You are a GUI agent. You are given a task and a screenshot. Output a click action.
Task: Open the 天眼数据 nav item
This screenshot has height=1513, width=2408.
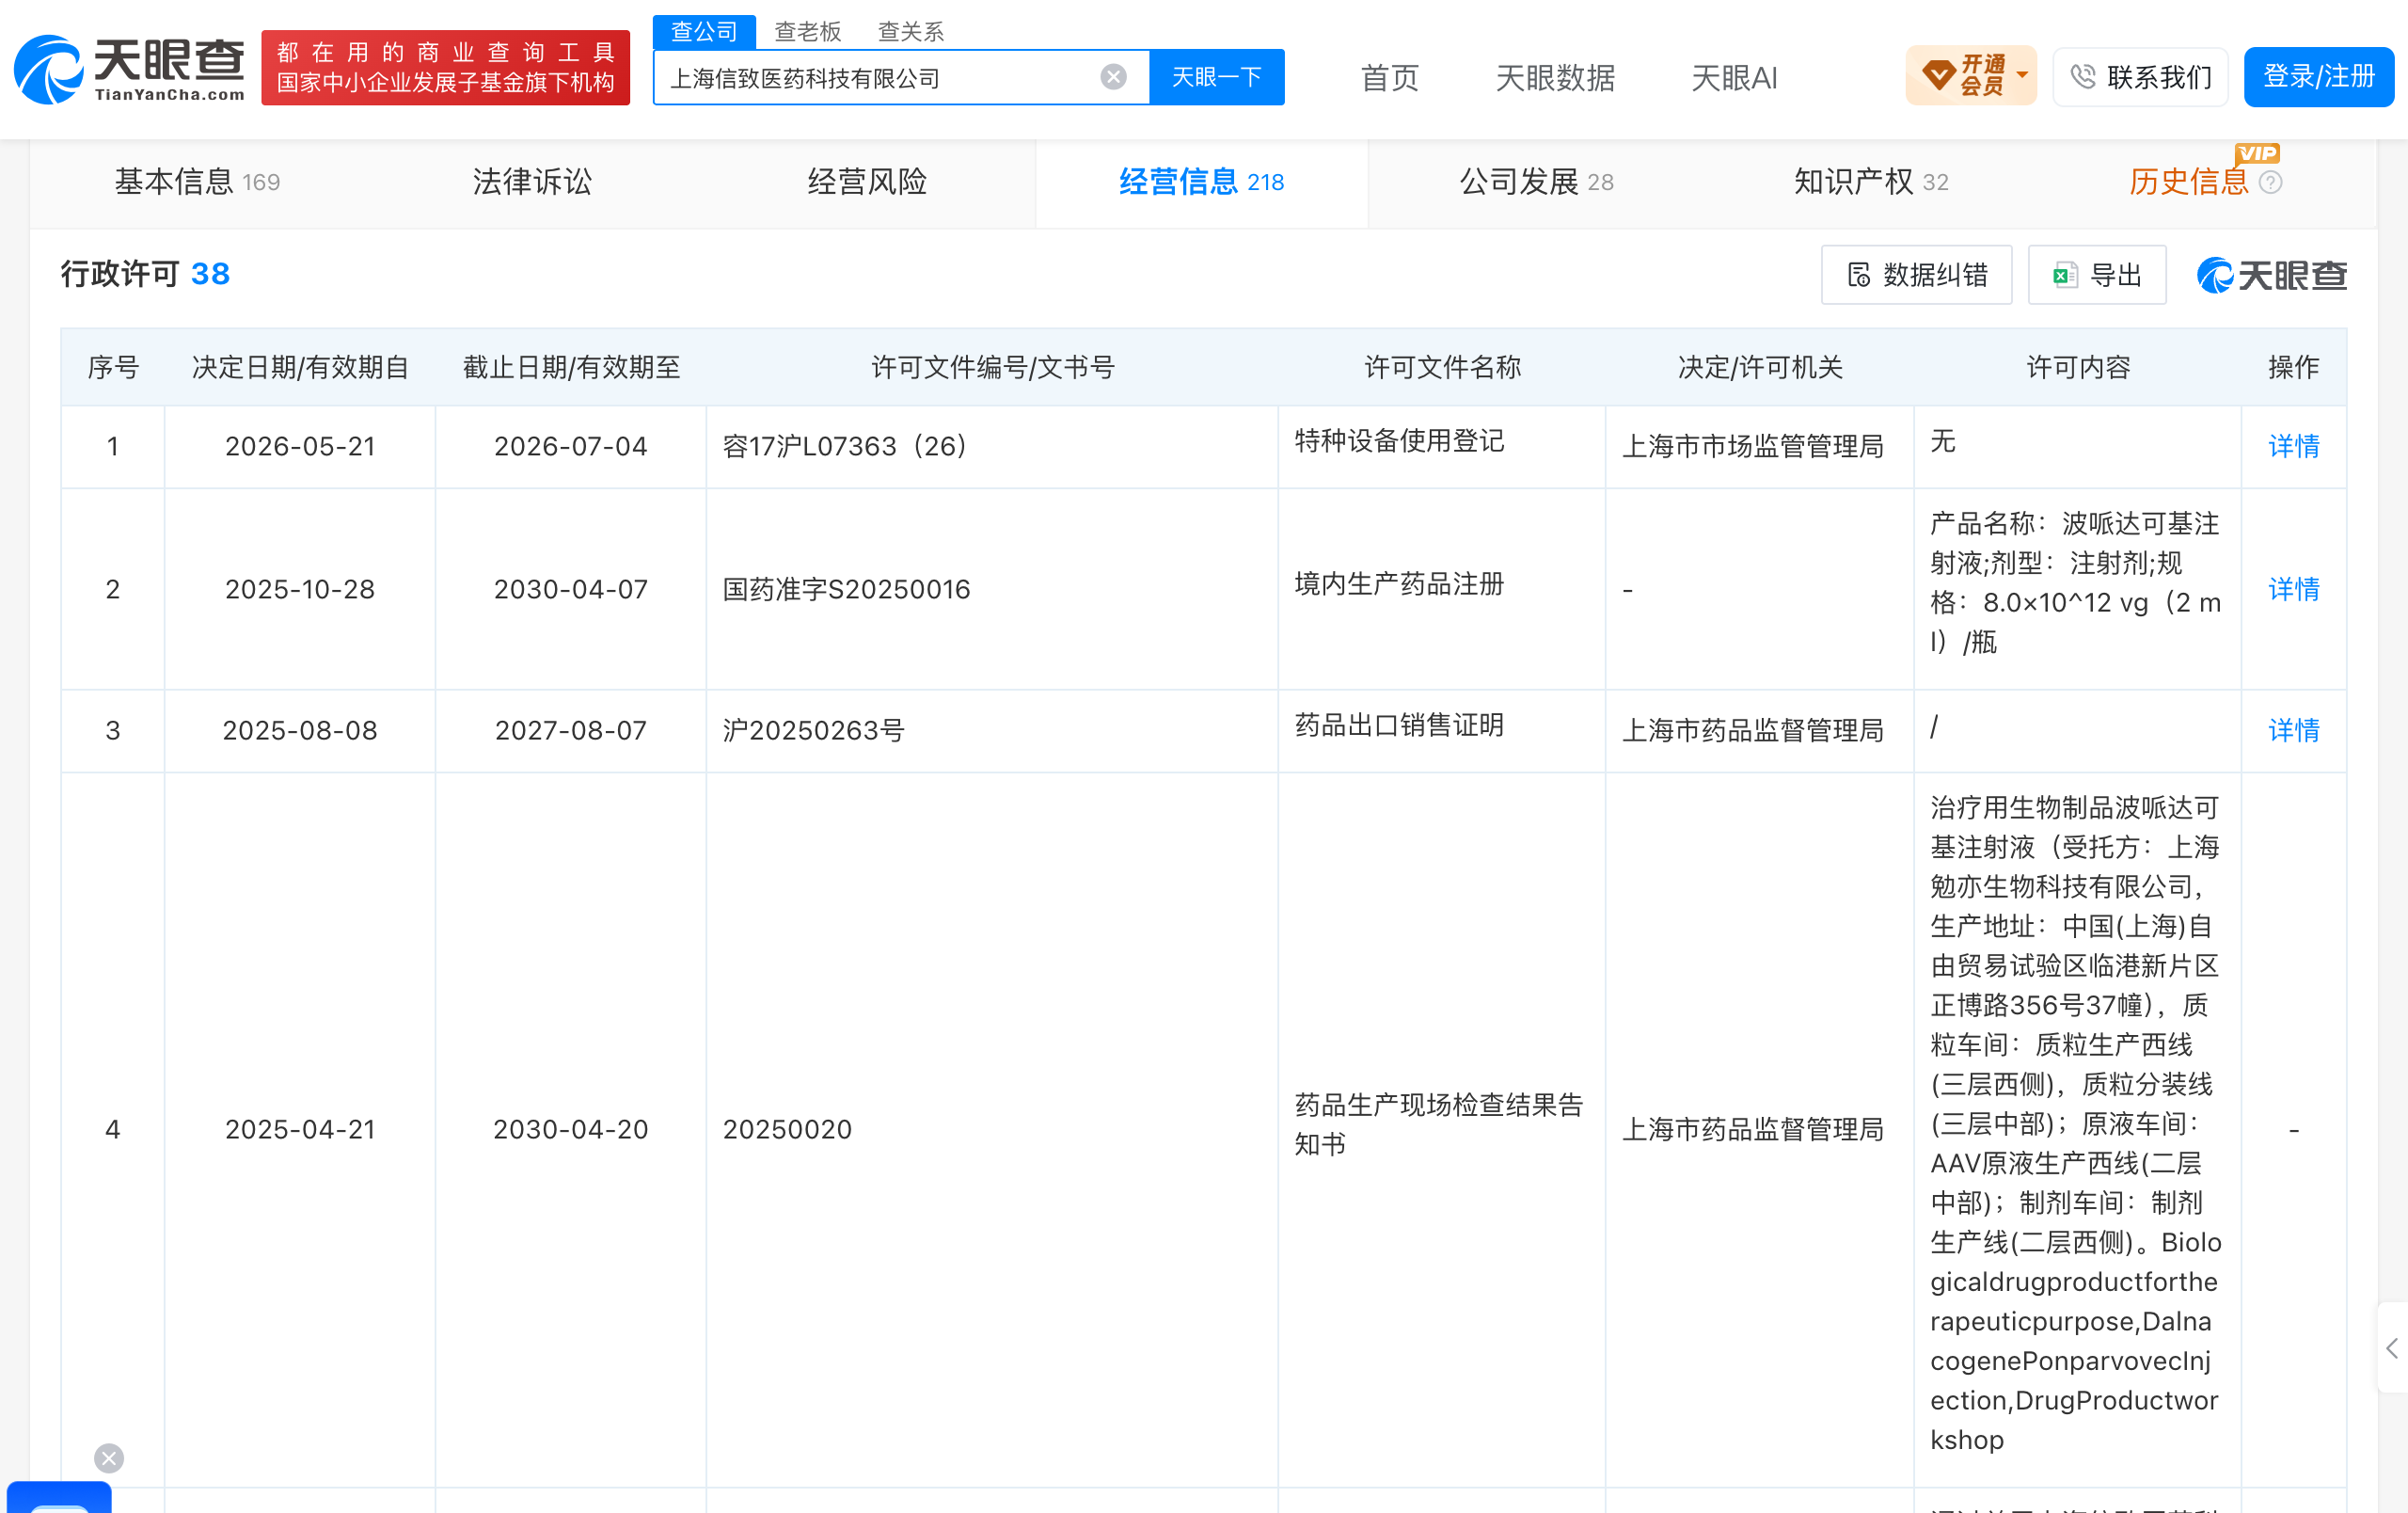pyautogui.click(x=1555, y=78)
